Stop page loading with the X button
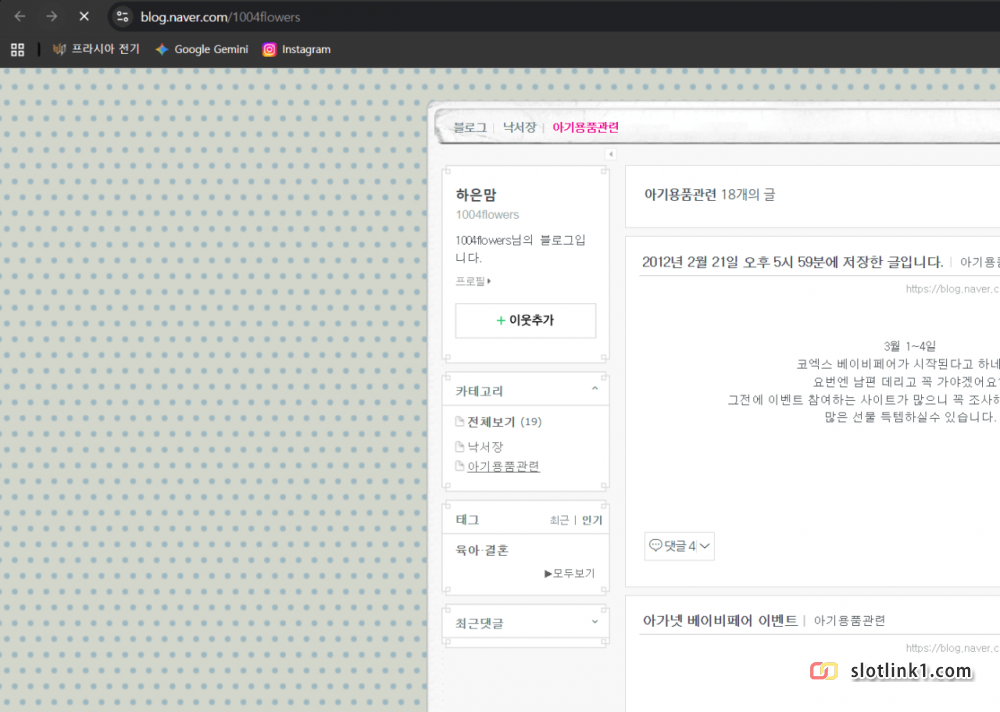The height and width of the screenshot is (712, 1000). (84, 16)
